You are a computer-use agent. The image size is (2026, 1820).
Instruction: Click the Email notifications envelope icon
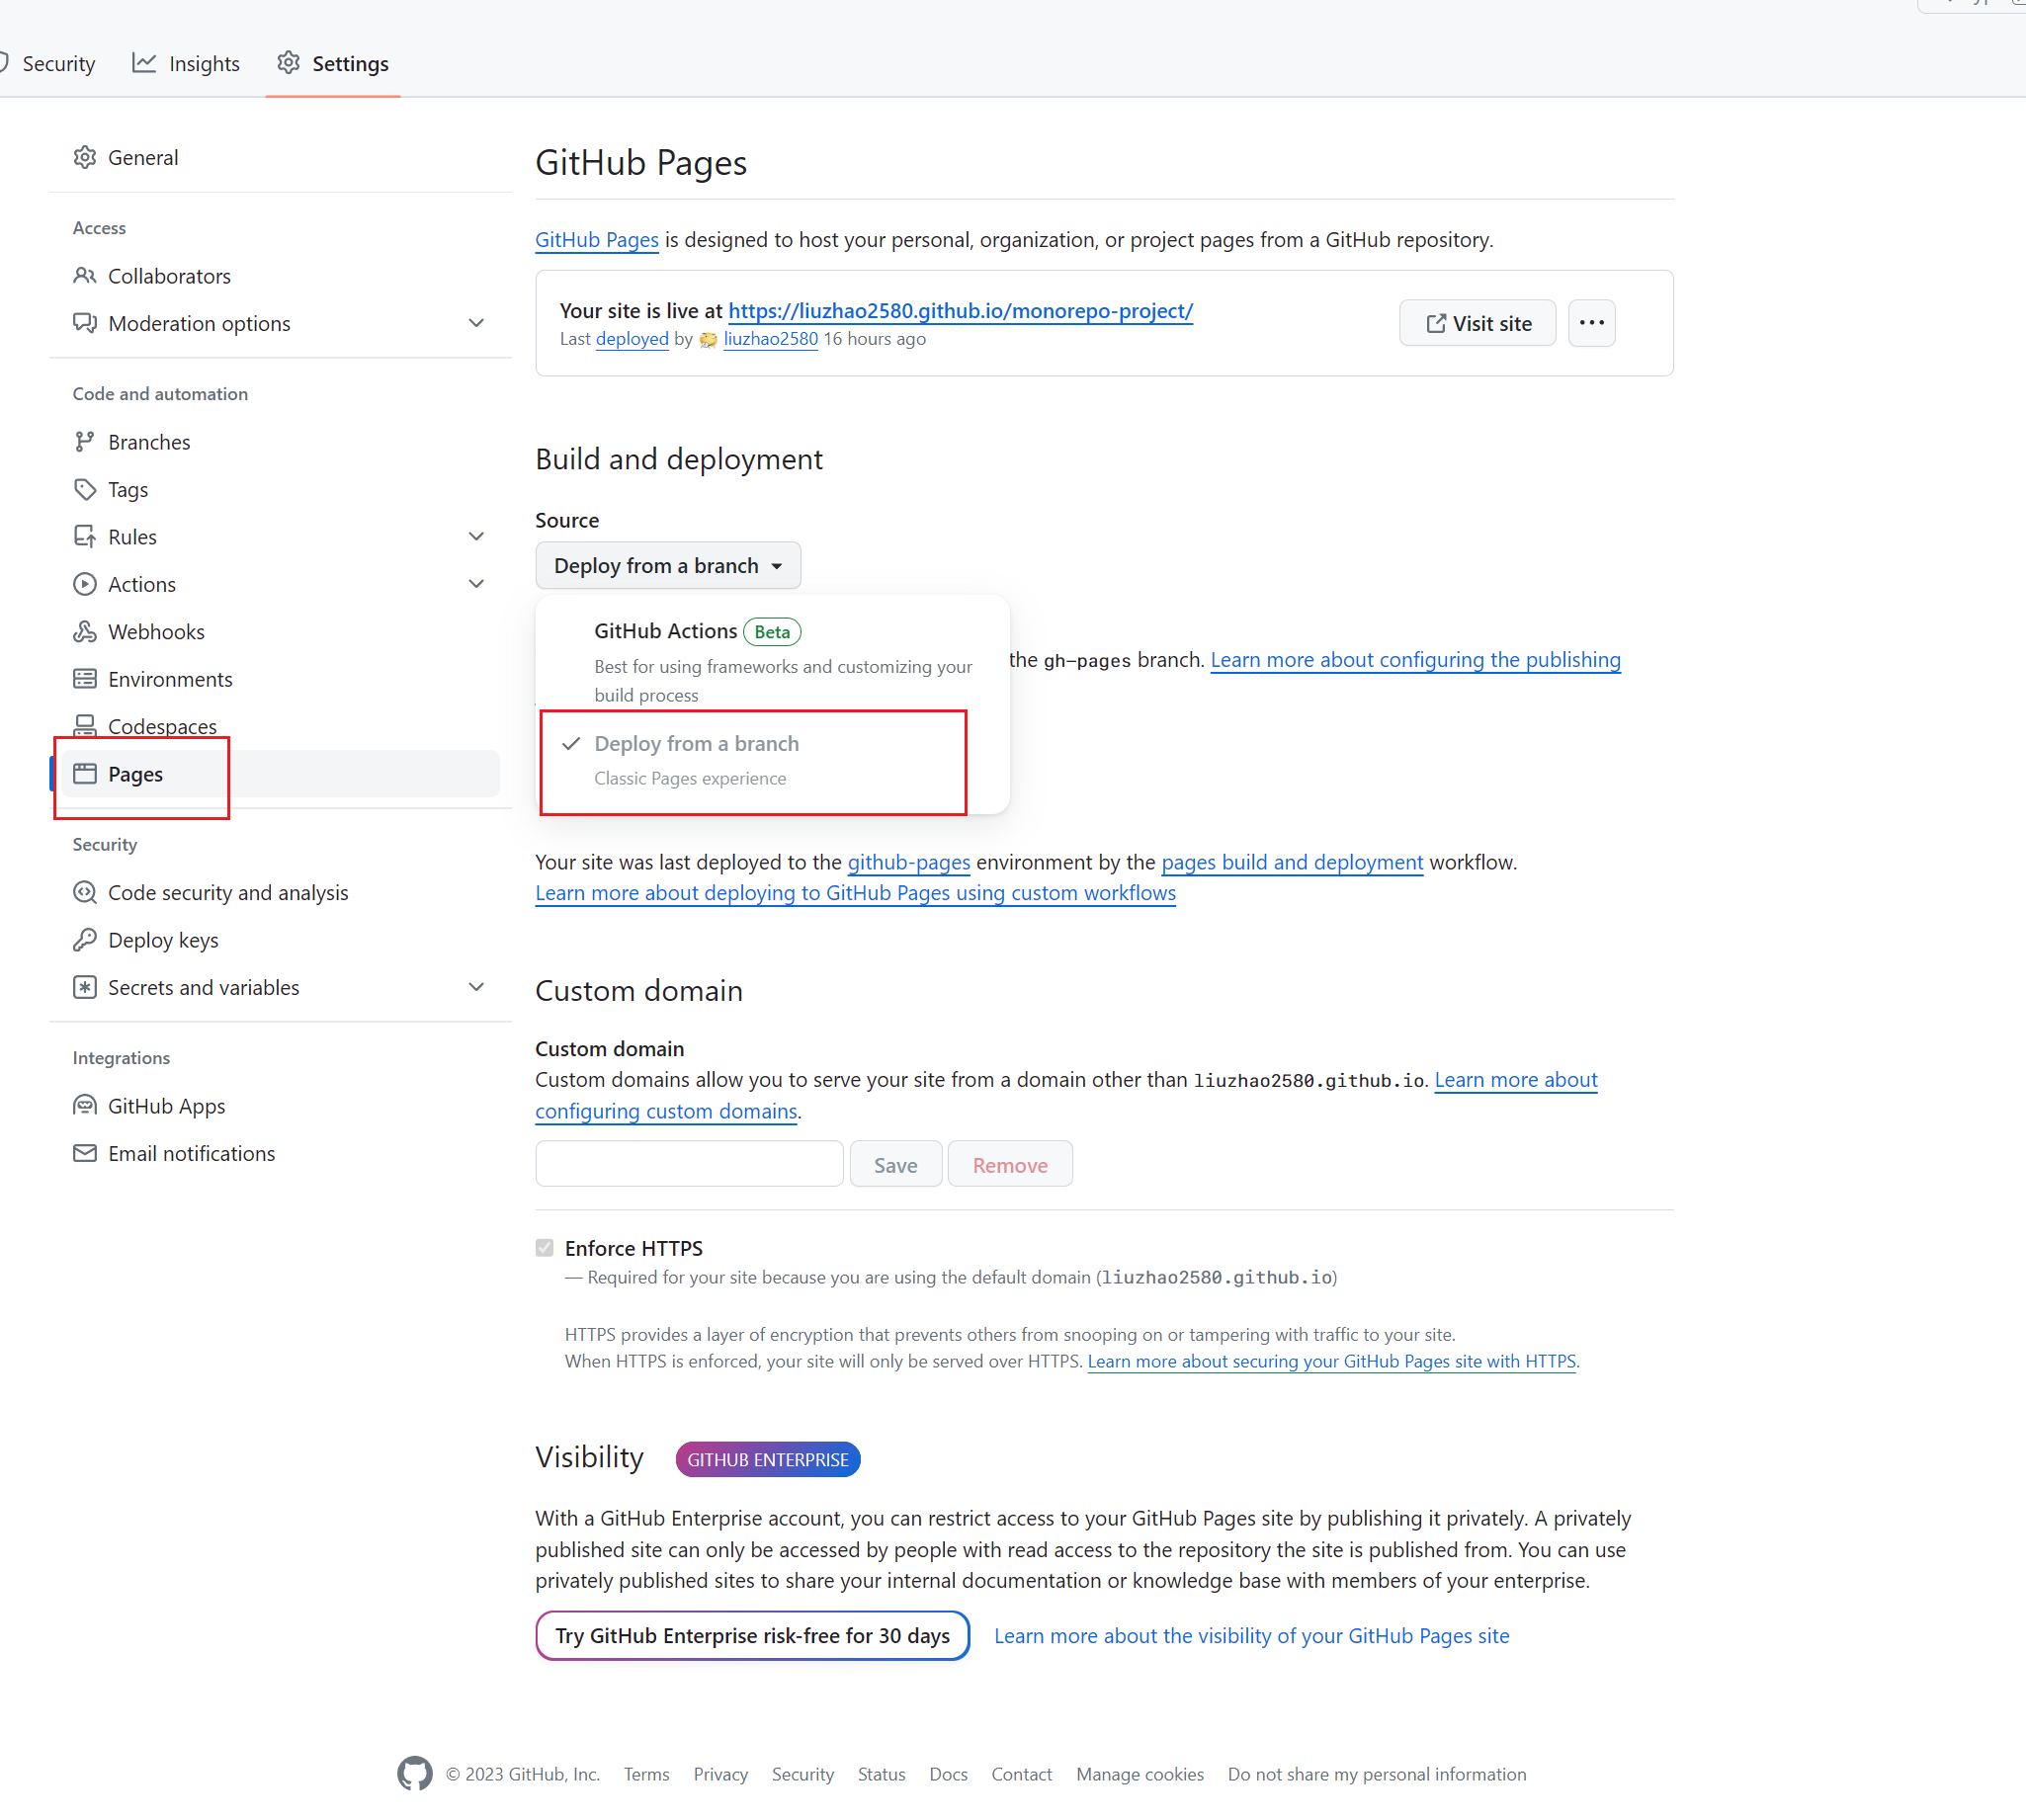click(x=85, y=1153)
